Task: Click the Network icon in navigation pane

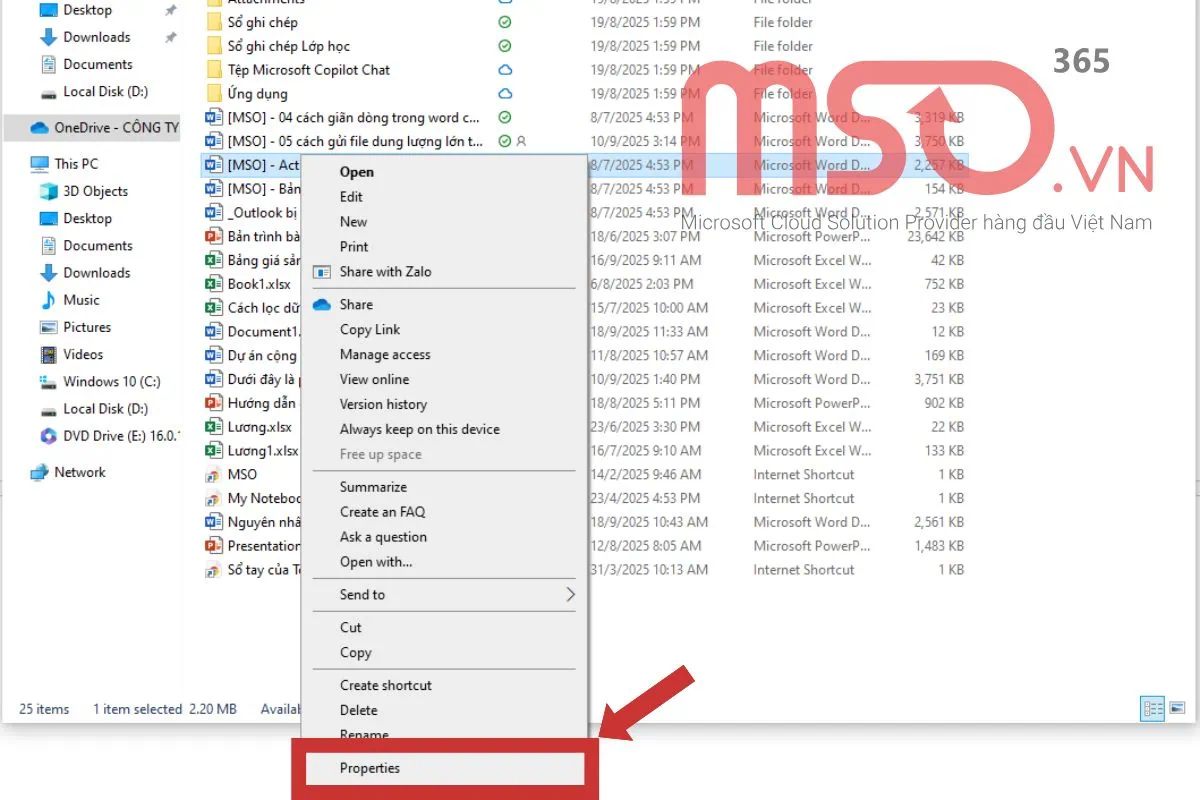Action: pyautogui.click(x=39, y=473)
